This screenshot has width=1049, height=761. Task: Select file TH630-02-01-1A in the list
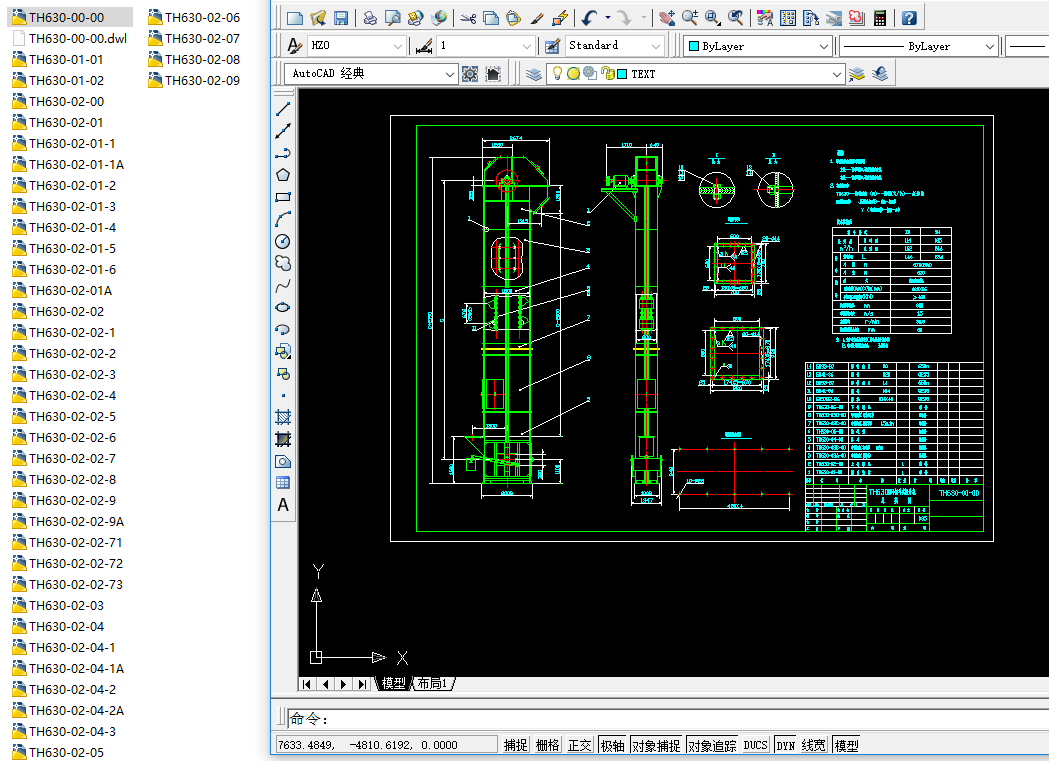click(x=76, y=164)
